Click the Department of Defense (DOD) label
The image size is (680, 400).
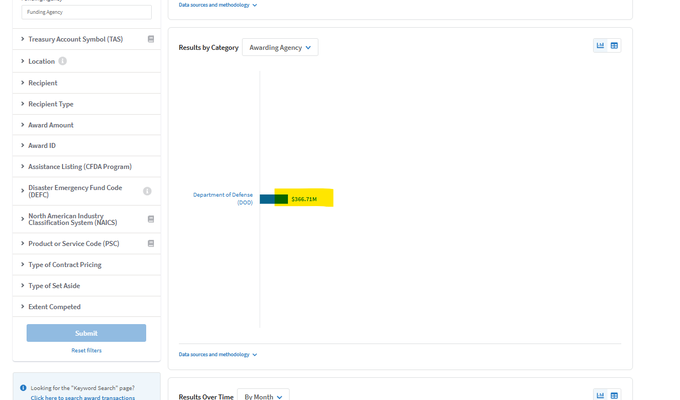pos(223,198)
